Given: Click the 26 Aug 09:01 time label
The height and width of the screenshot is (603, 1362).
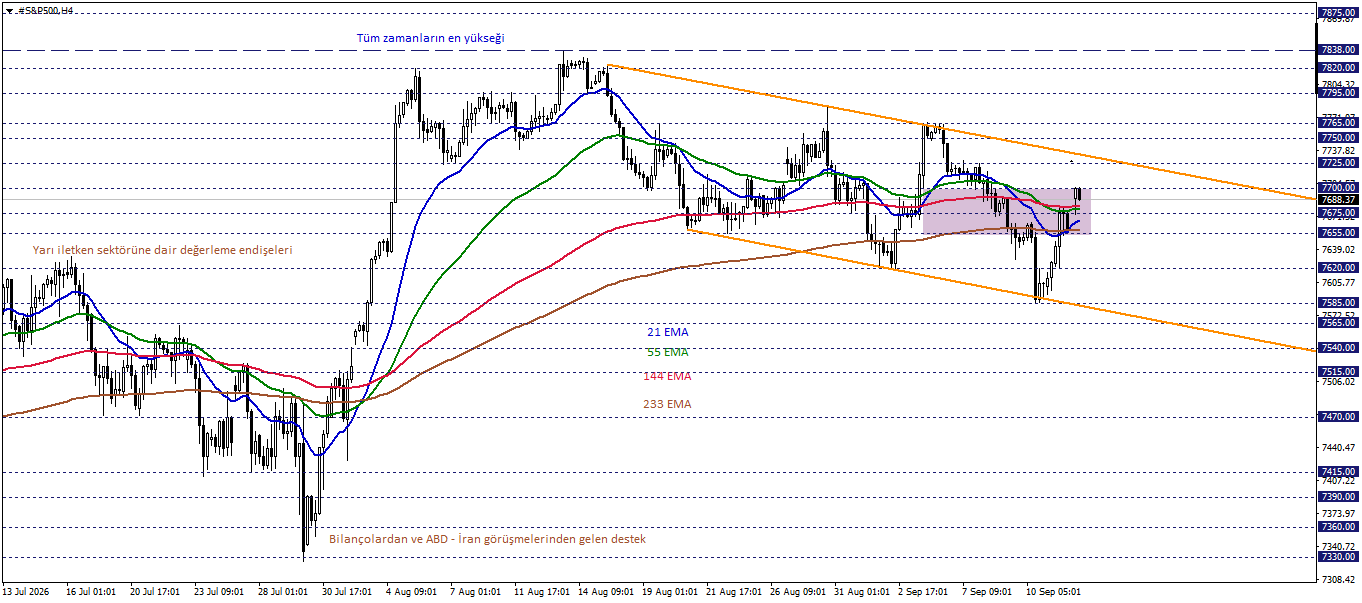Looking at the screenshot, I should point(797,592).
